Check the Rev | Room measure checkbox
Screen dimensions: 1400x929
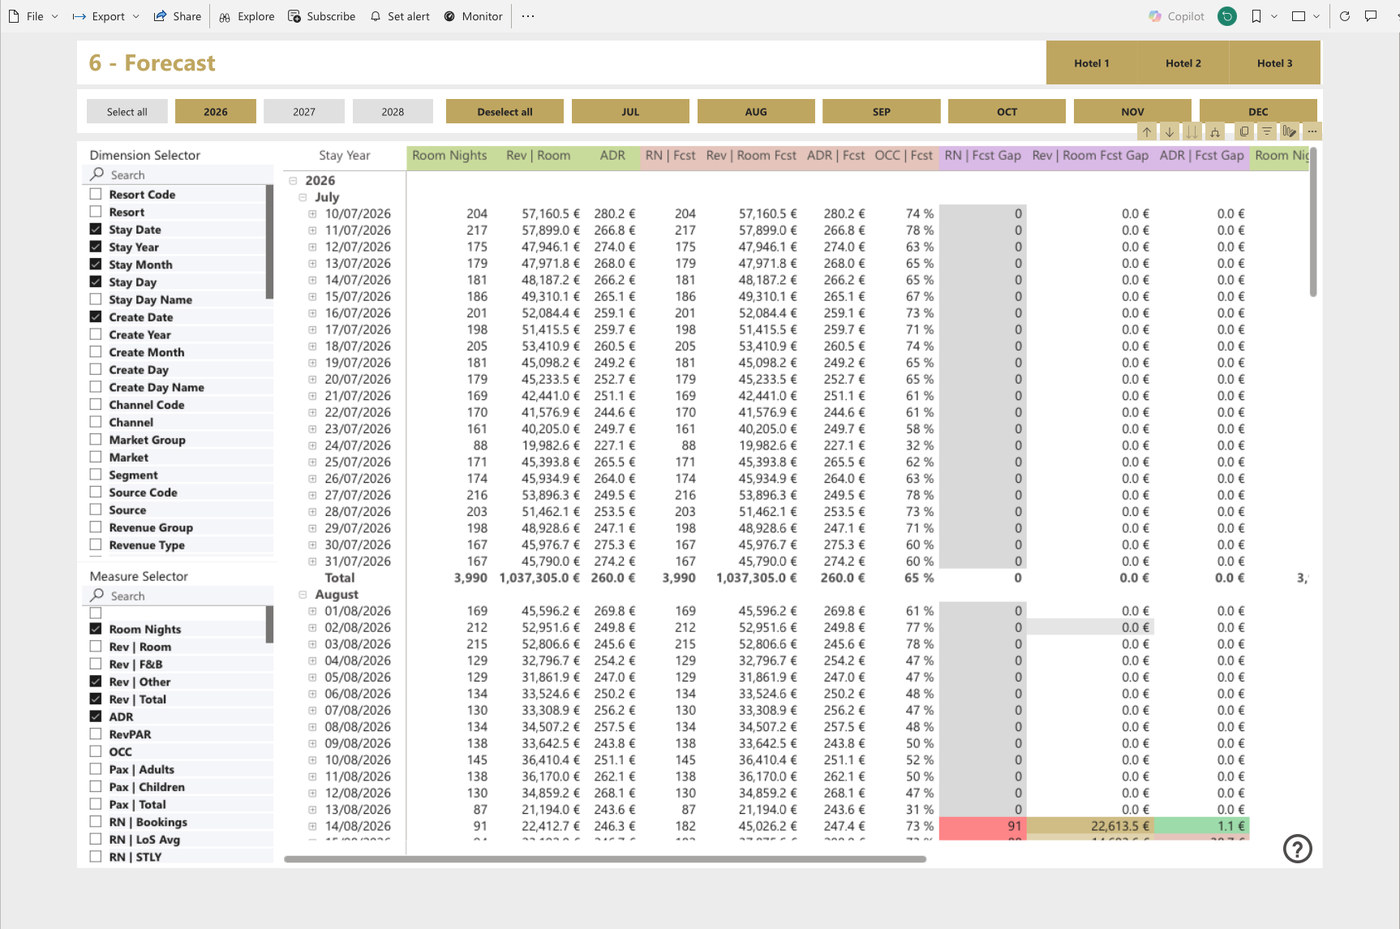[x=96, y=646]
